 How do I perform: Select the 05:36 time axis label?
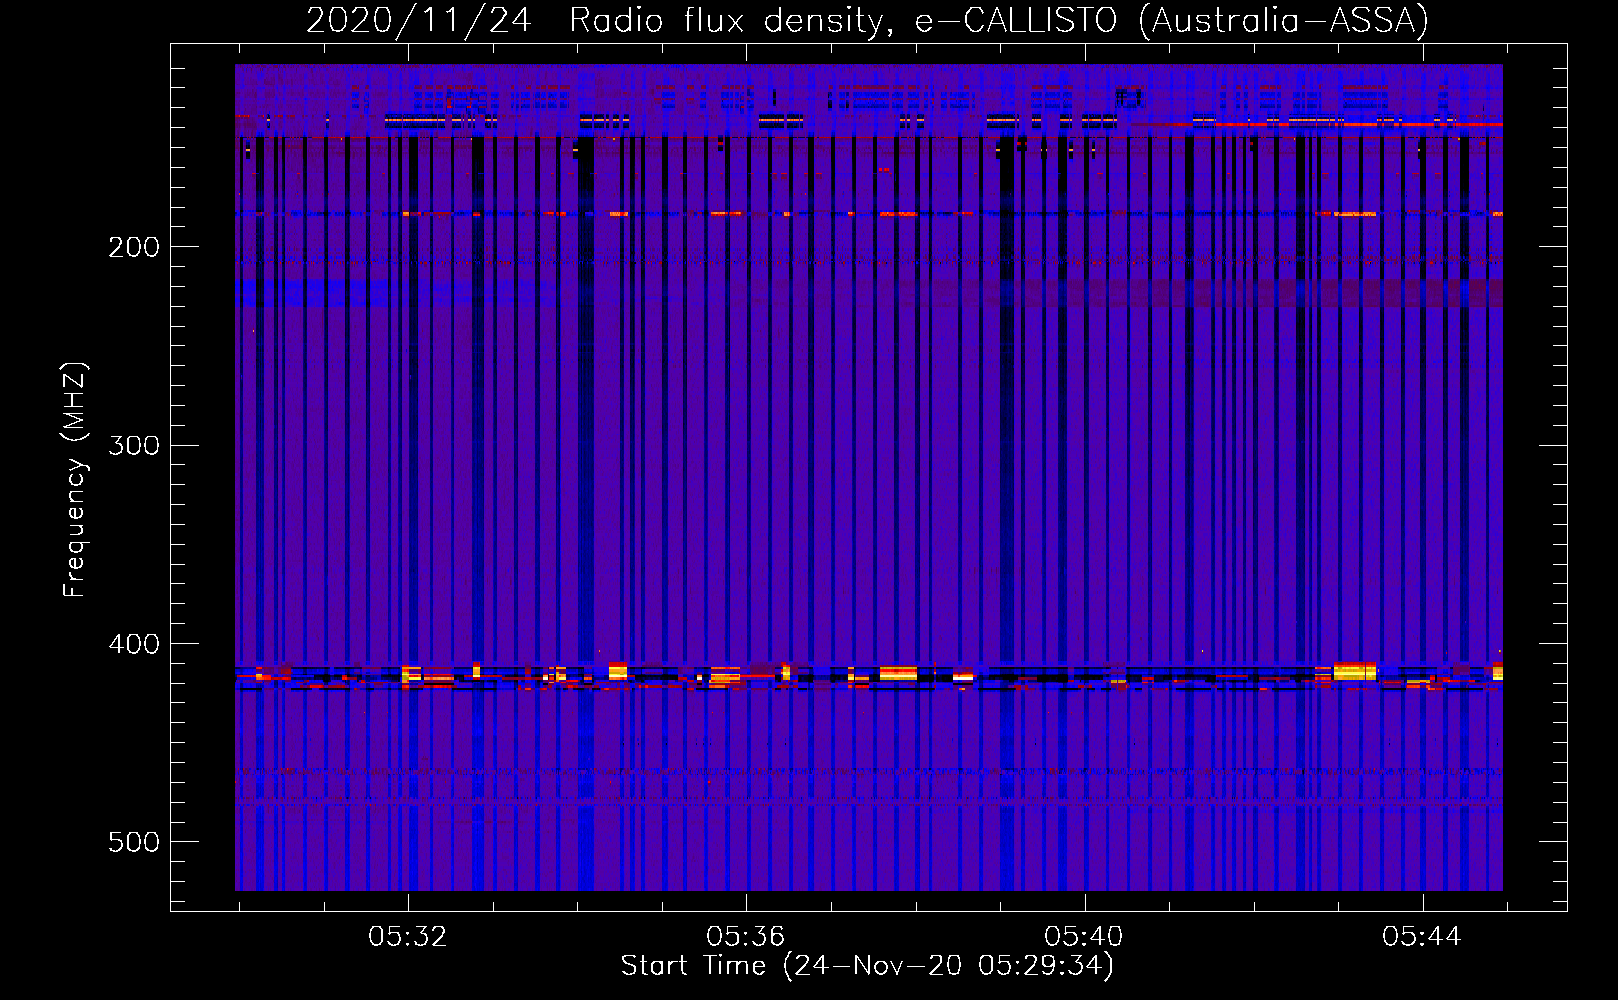(745, 937)
